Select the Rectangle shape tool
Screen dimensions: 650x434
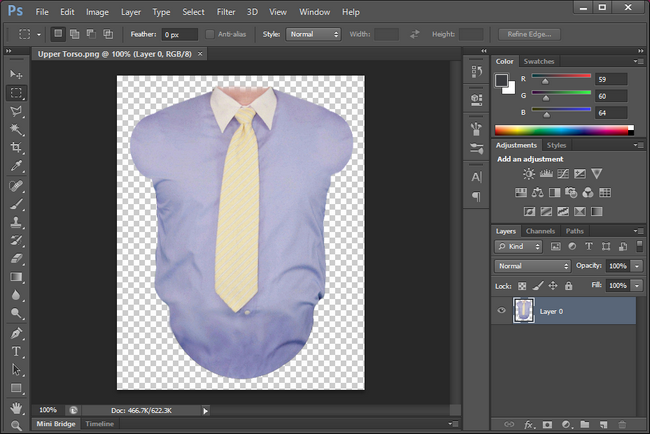click(x=16, y=388)
